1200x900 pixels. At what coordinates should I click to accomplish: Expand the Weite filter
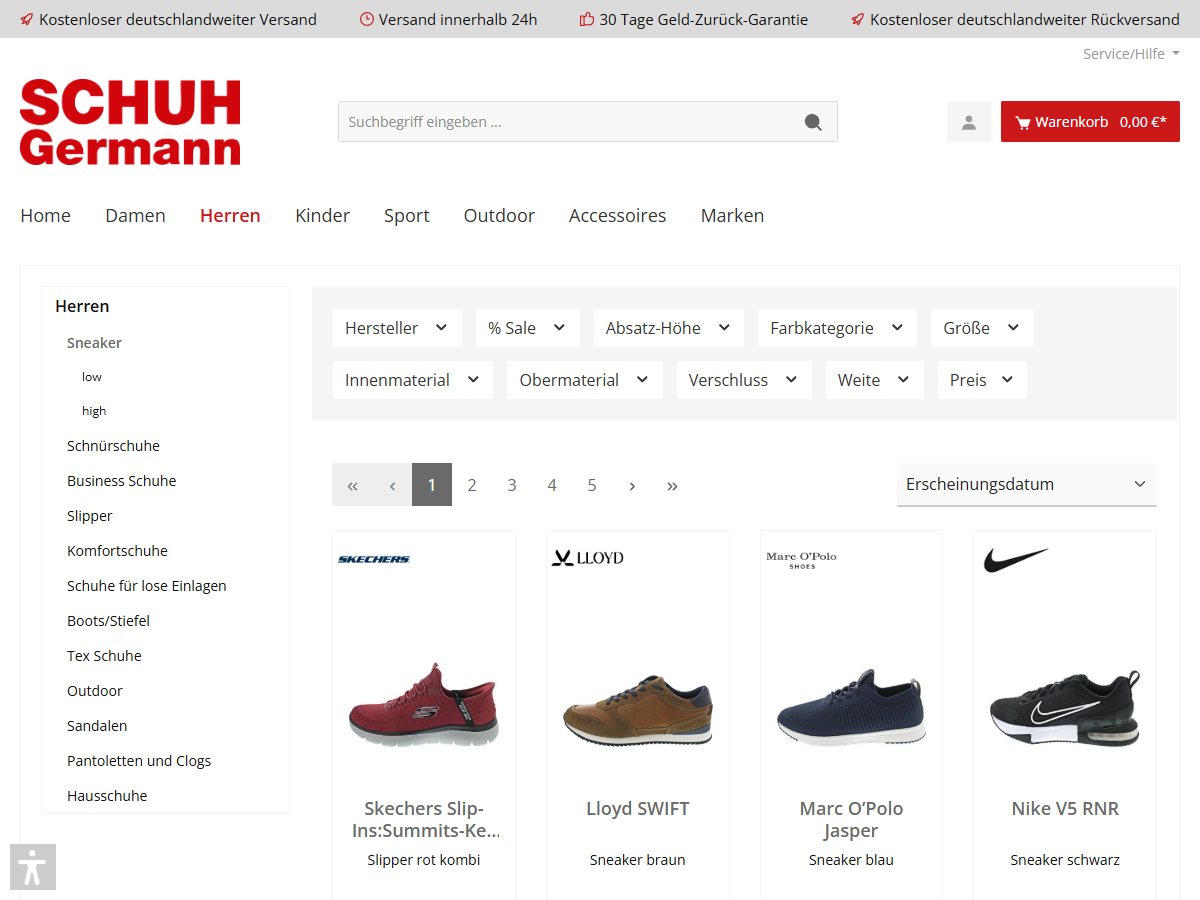click(874, 380)
